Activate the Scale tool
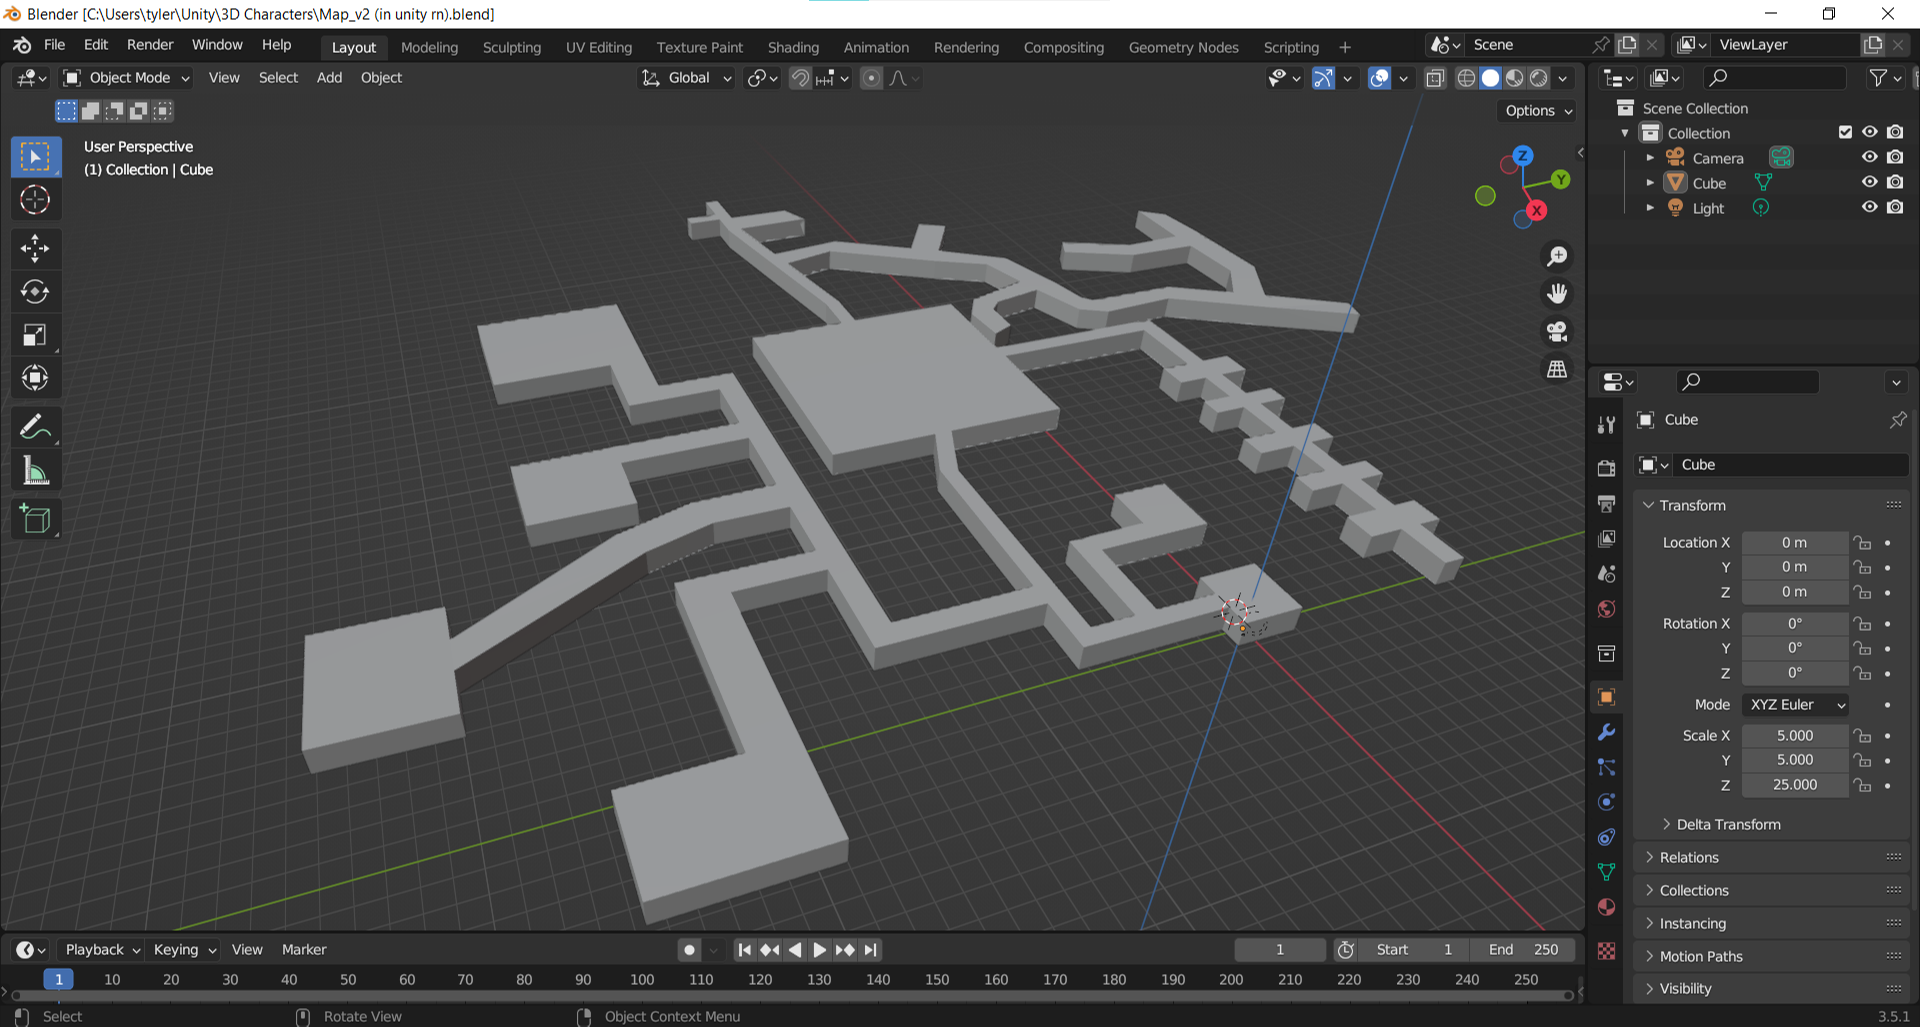The image size is (1920, 1027). pyautogui.click(x=35, y=335)
